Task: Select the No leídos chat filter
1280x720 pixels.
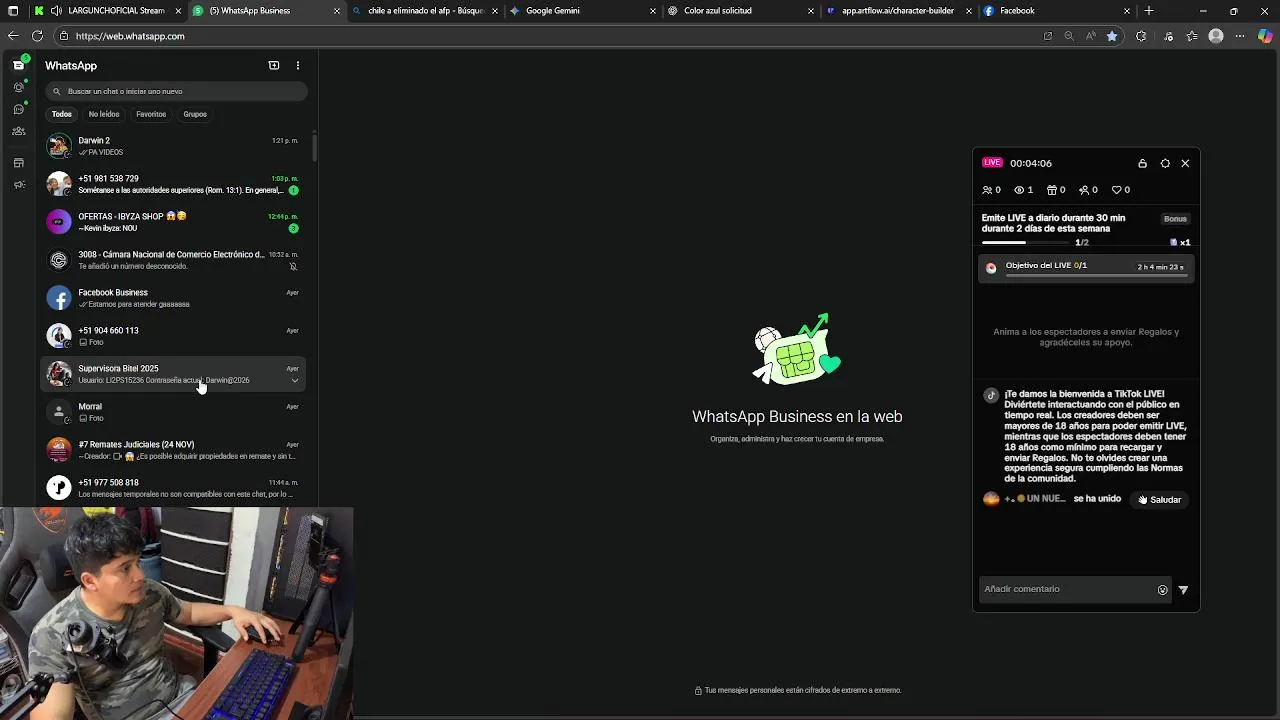Action: click(104, 114)
